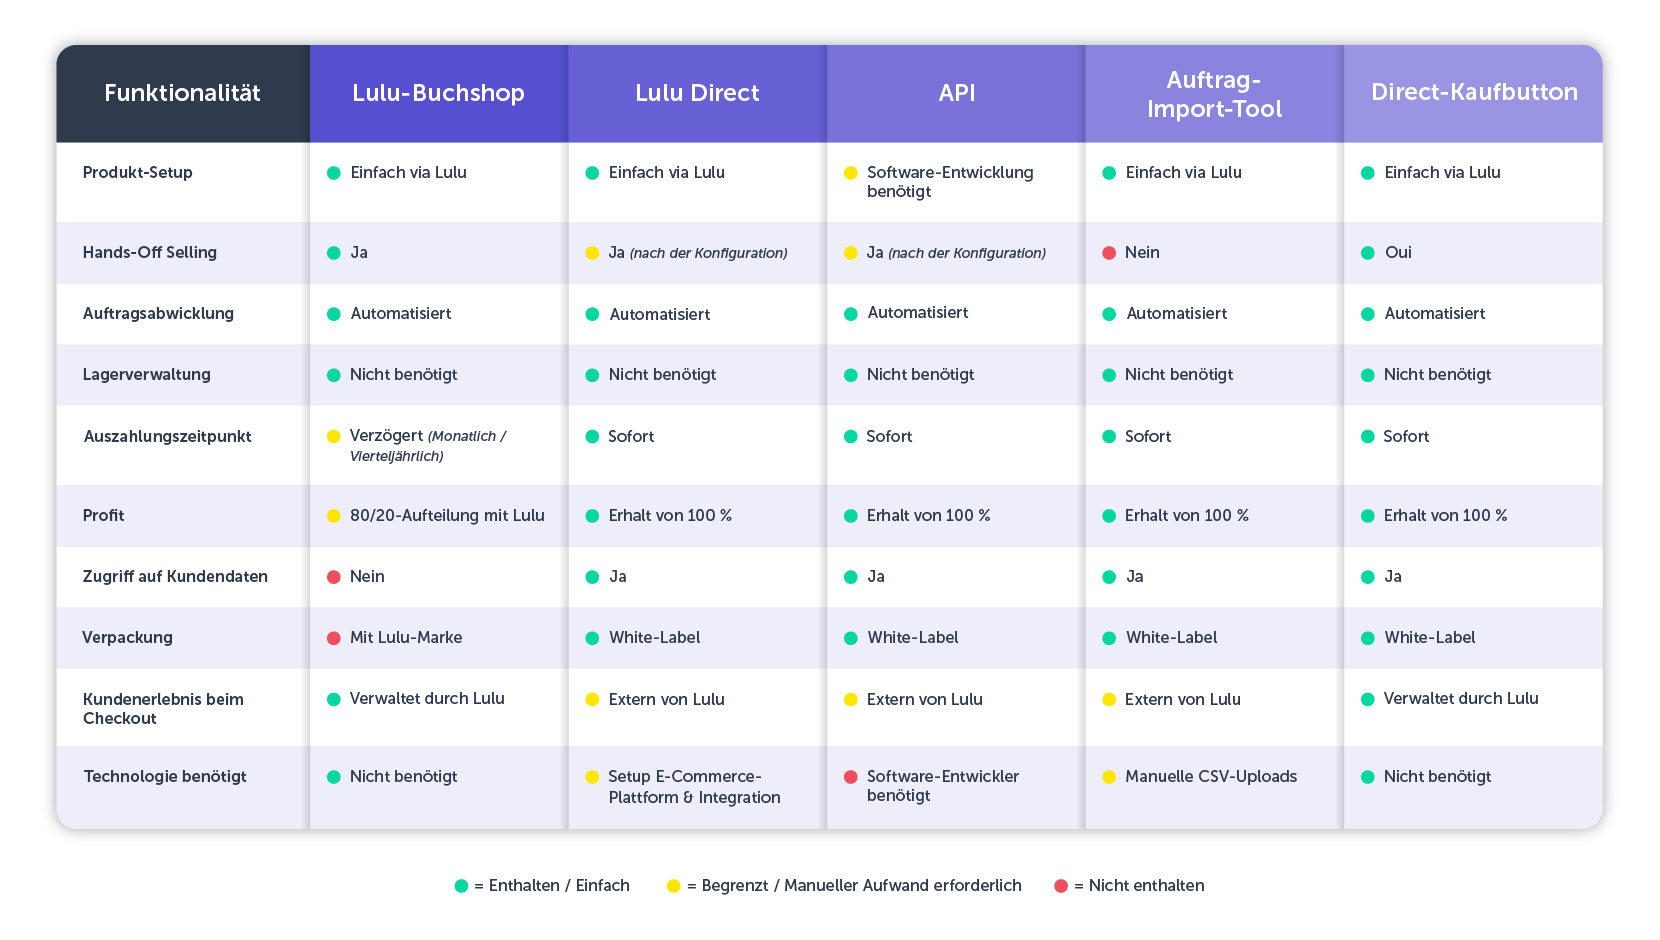This screenshot has width=1660, height=940.
Task: Select the Funktionalität column header
Action: 182,93
